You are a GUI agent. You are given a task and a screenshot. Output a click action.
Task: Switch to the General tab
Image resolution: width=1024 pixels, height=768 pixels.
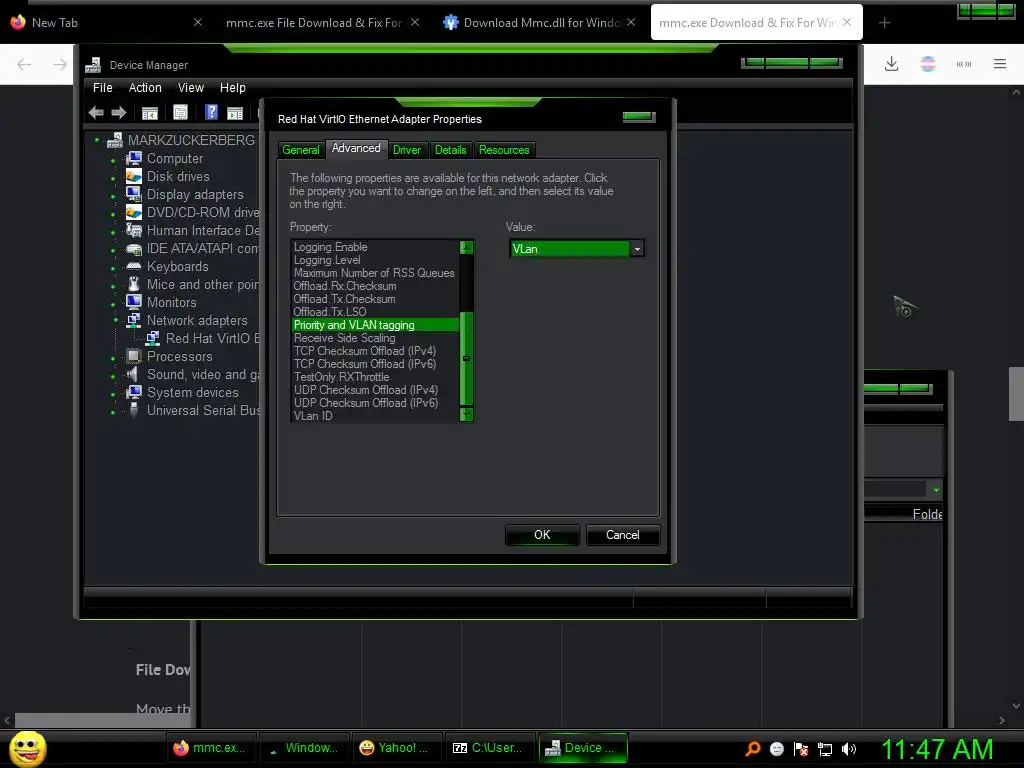pyautogui.click(x=300, y=150)
